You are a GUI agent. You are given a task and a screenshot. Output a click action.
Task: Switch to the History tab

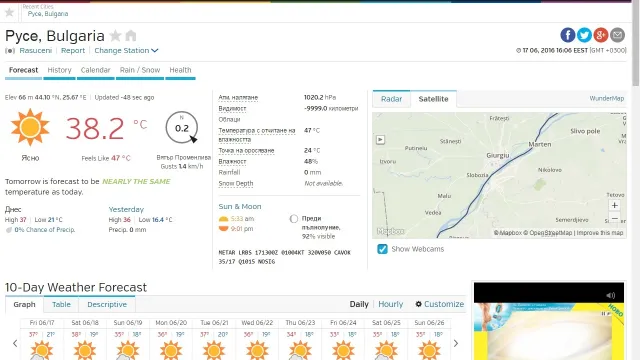(60, 70)
